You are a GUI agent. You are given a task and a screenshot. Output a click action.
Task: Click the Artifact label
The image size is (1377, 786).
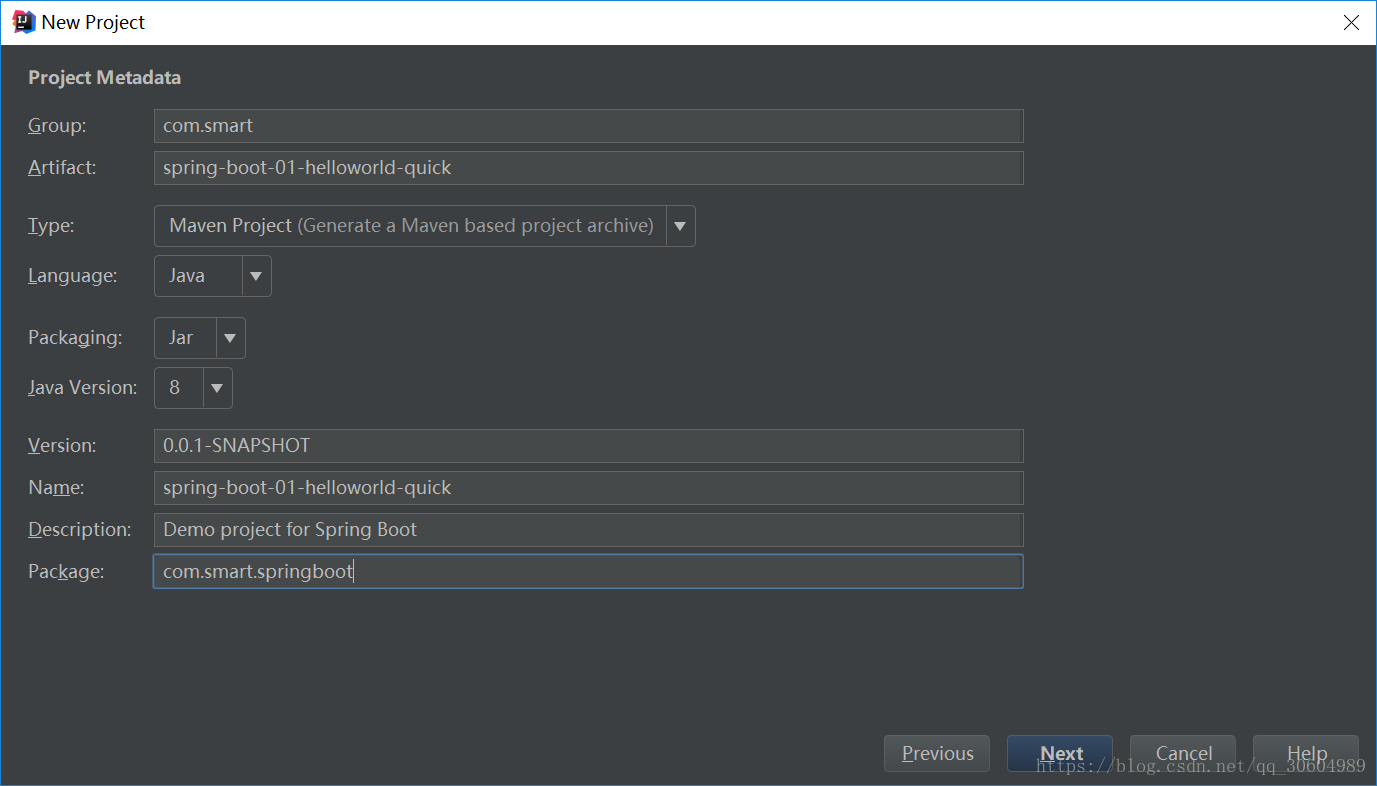tap(62, 168)
